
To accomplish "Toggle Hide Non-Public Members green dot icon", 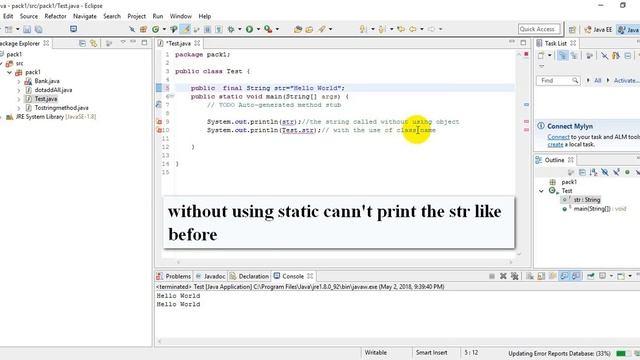I will coord(627,172).
